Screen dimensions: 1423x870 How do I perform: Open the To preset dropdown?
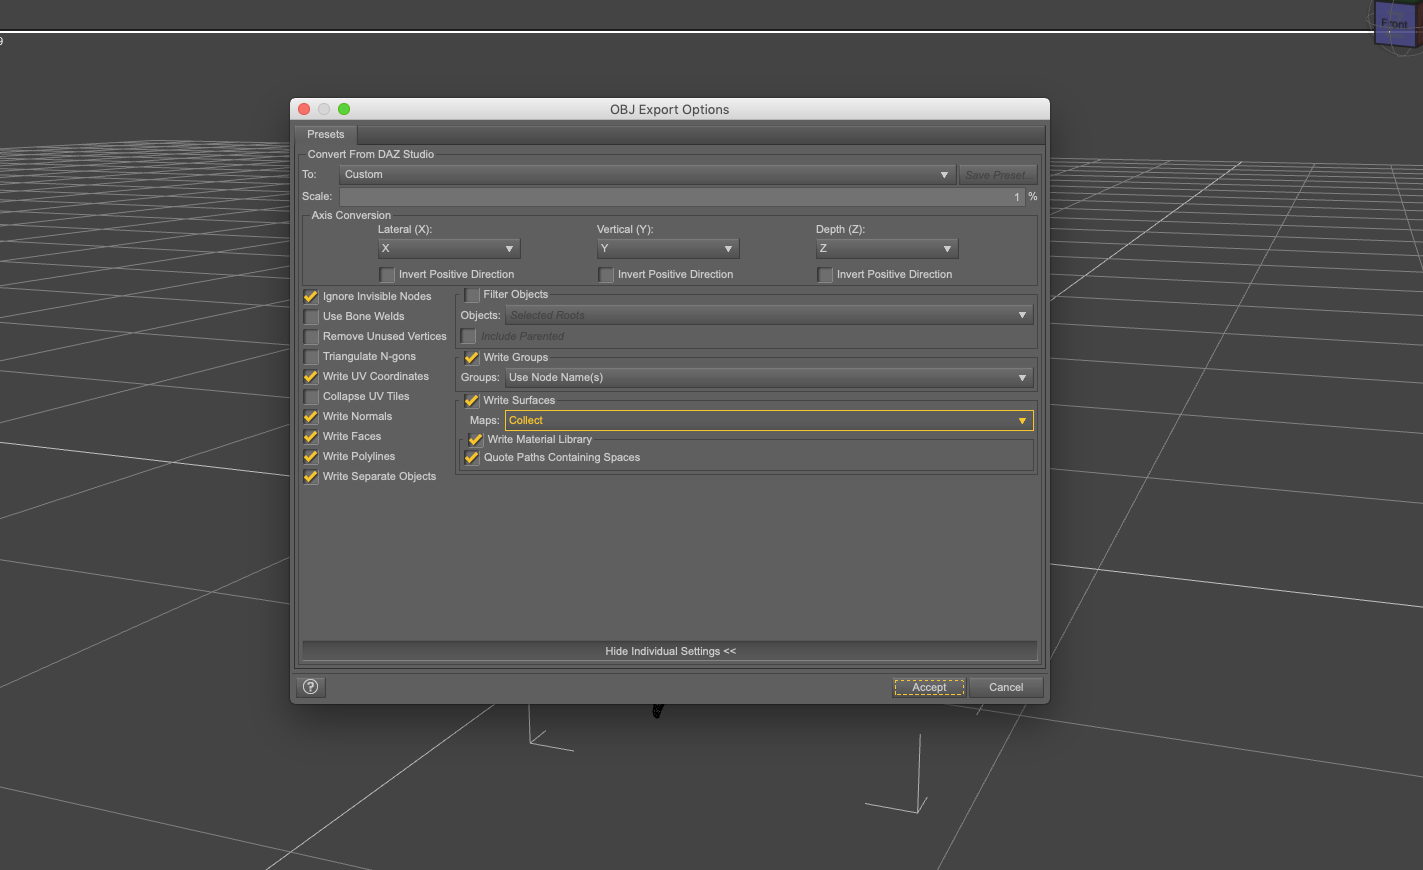click(647, 175)
